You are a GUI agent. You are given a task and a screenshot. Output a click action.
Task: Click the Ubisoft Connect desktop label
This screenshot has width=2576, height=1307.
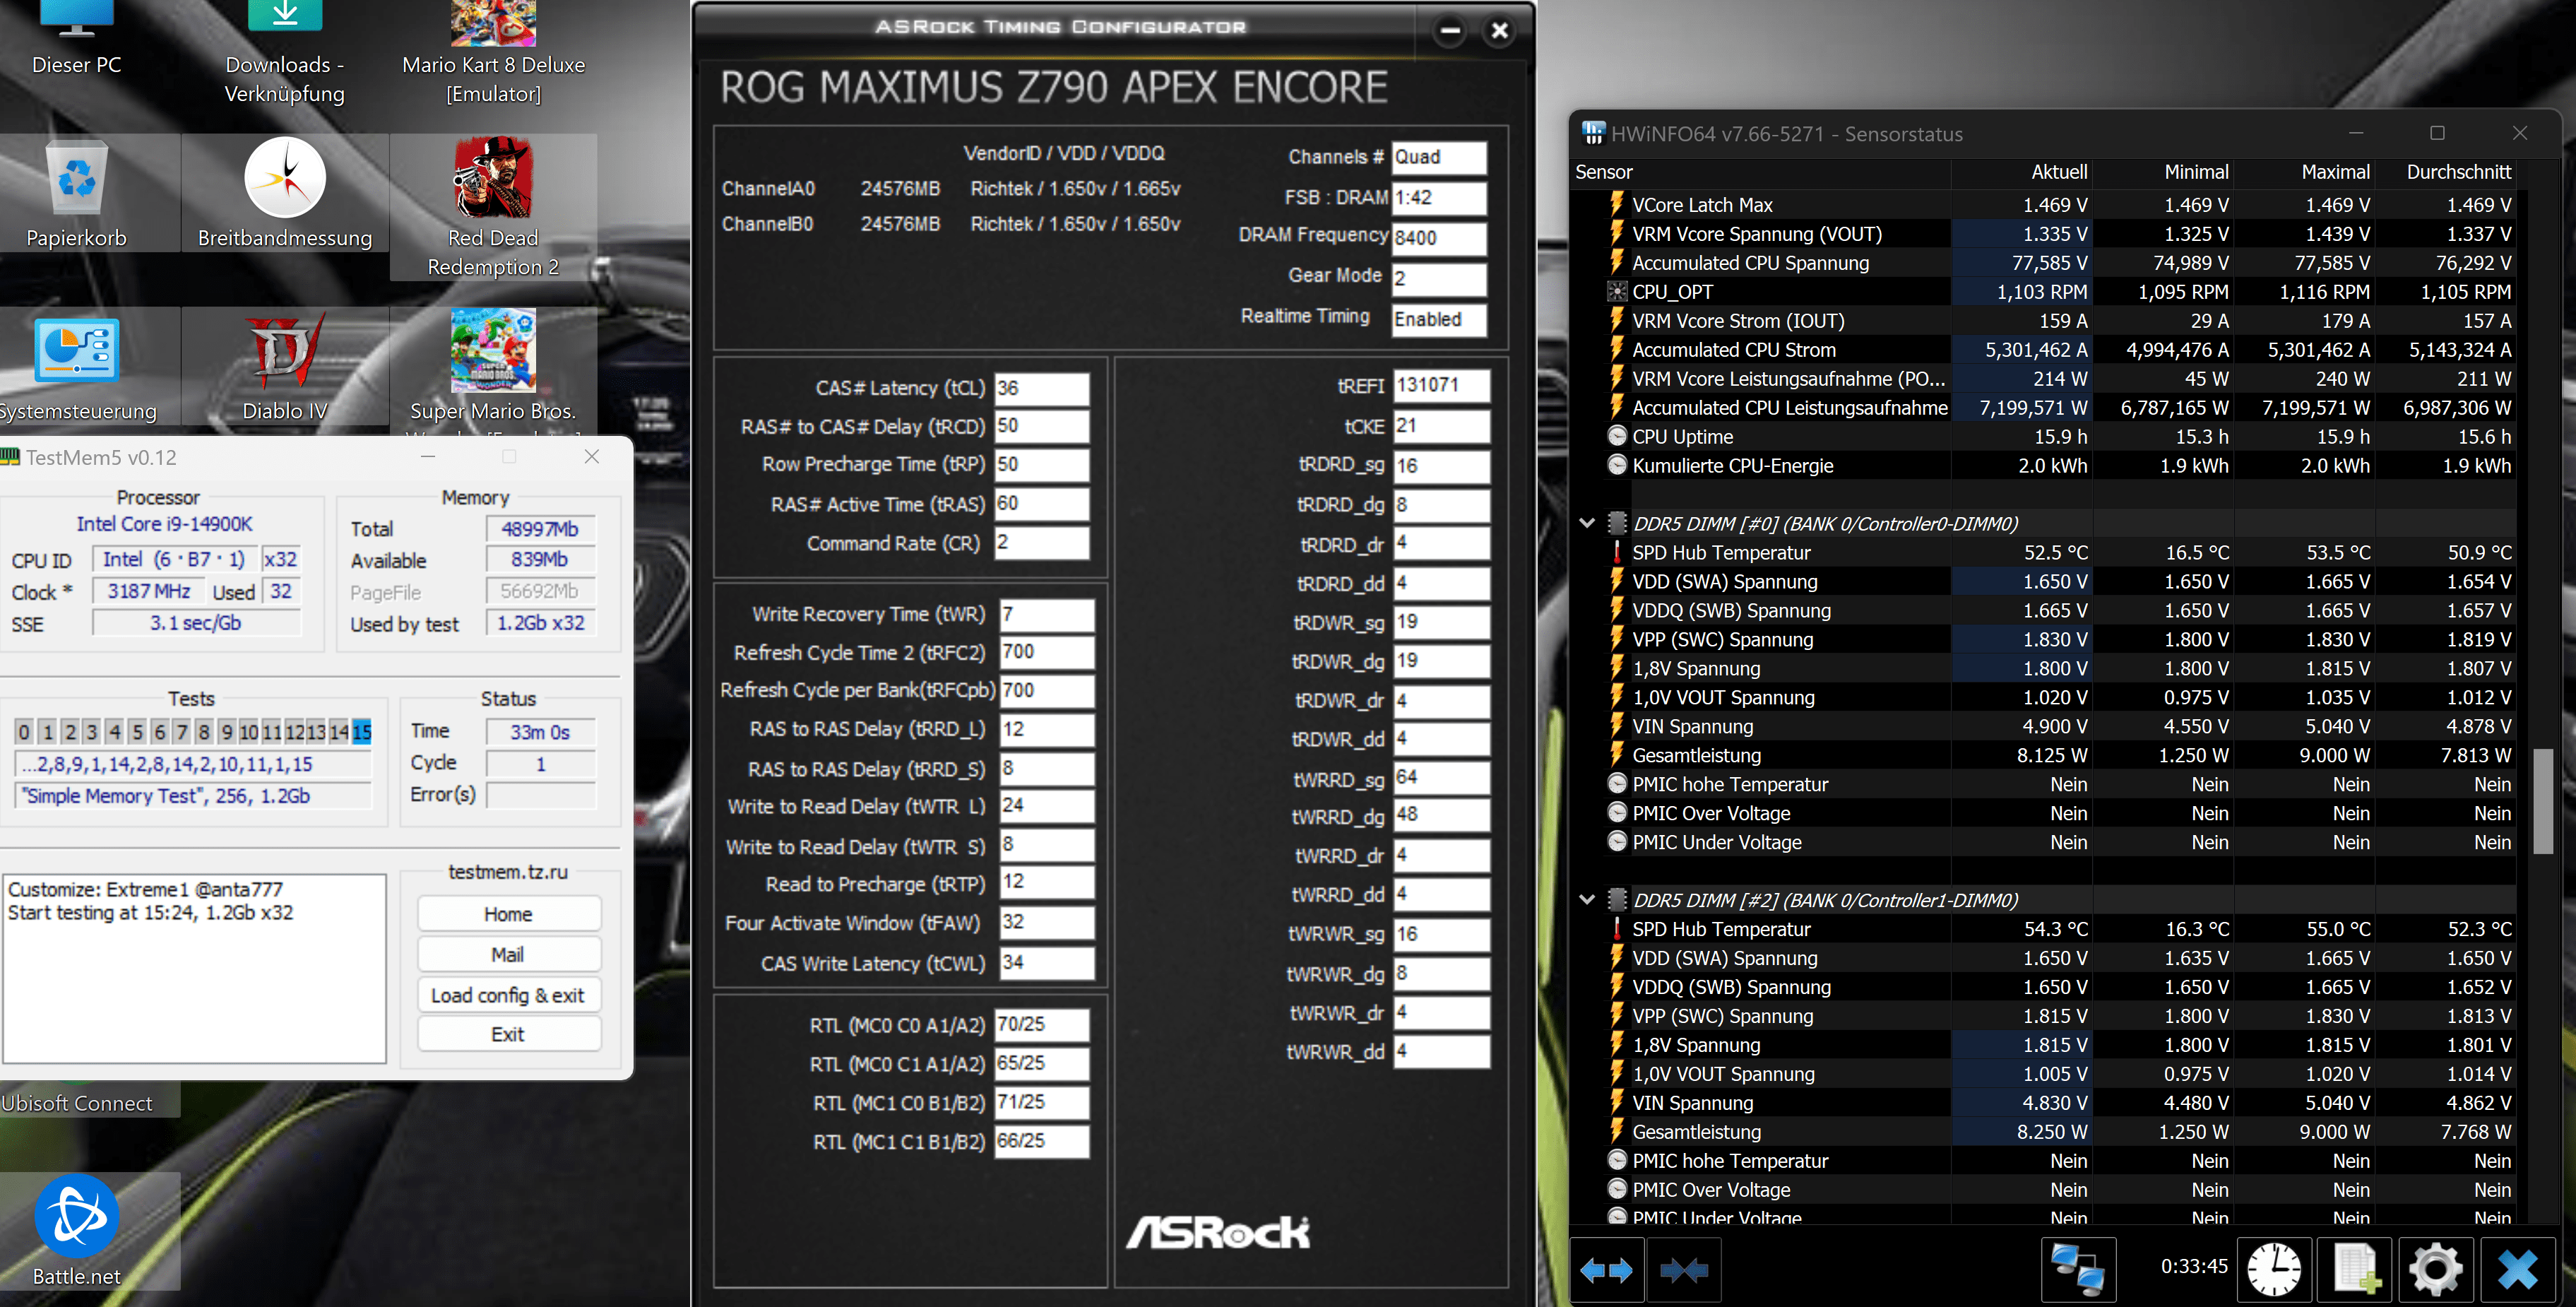[77, 1103]
